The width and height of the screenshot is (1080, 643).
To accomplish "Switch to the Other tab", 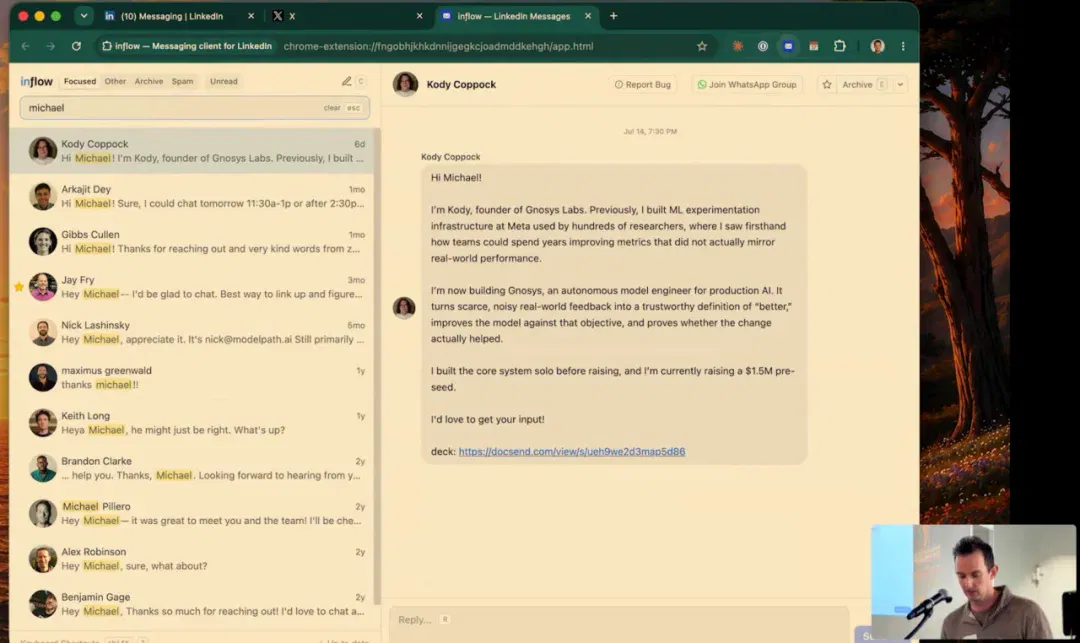I will tap(115, 81).
